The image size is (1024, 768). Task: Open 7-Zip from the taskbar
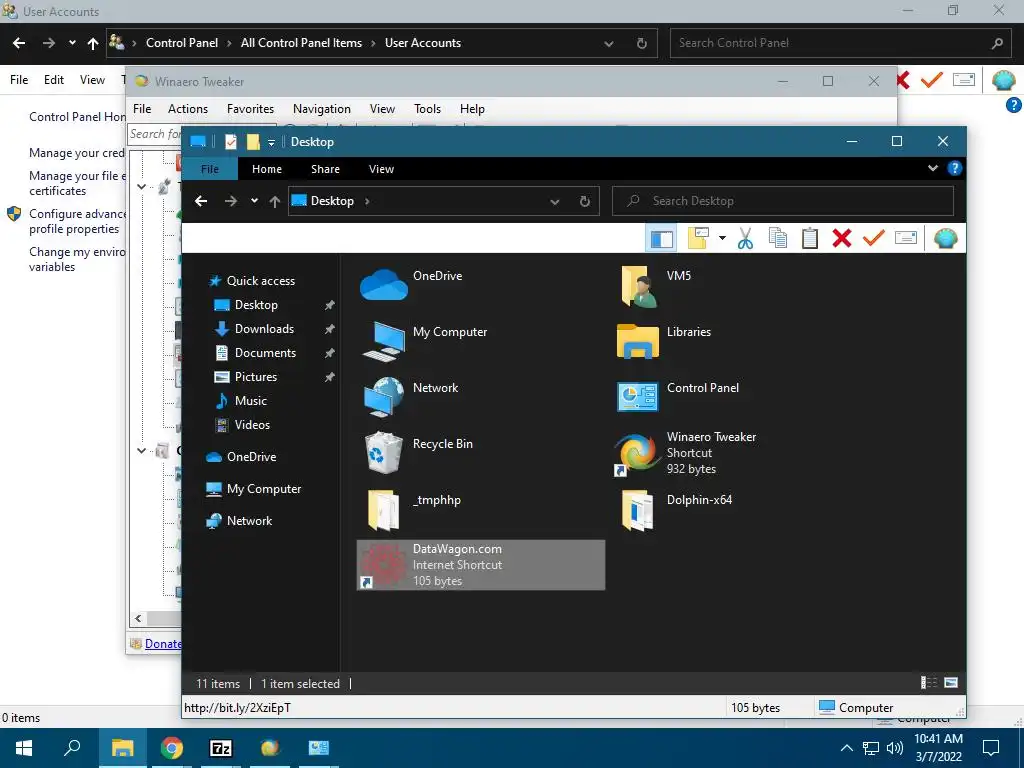pos(221,748)
